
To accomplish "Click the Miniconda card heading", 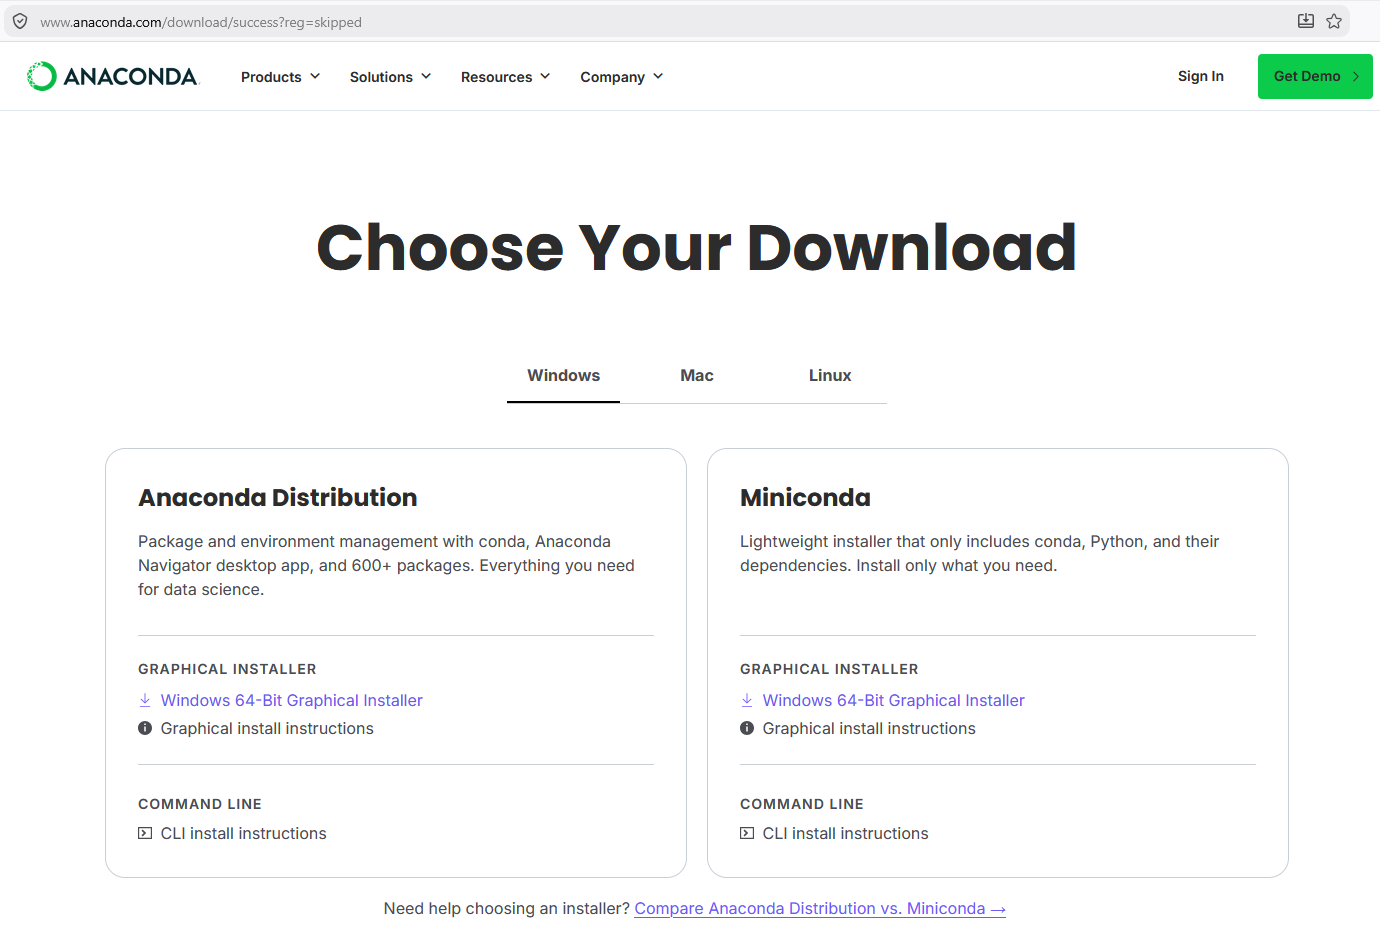I will (805, 497).
